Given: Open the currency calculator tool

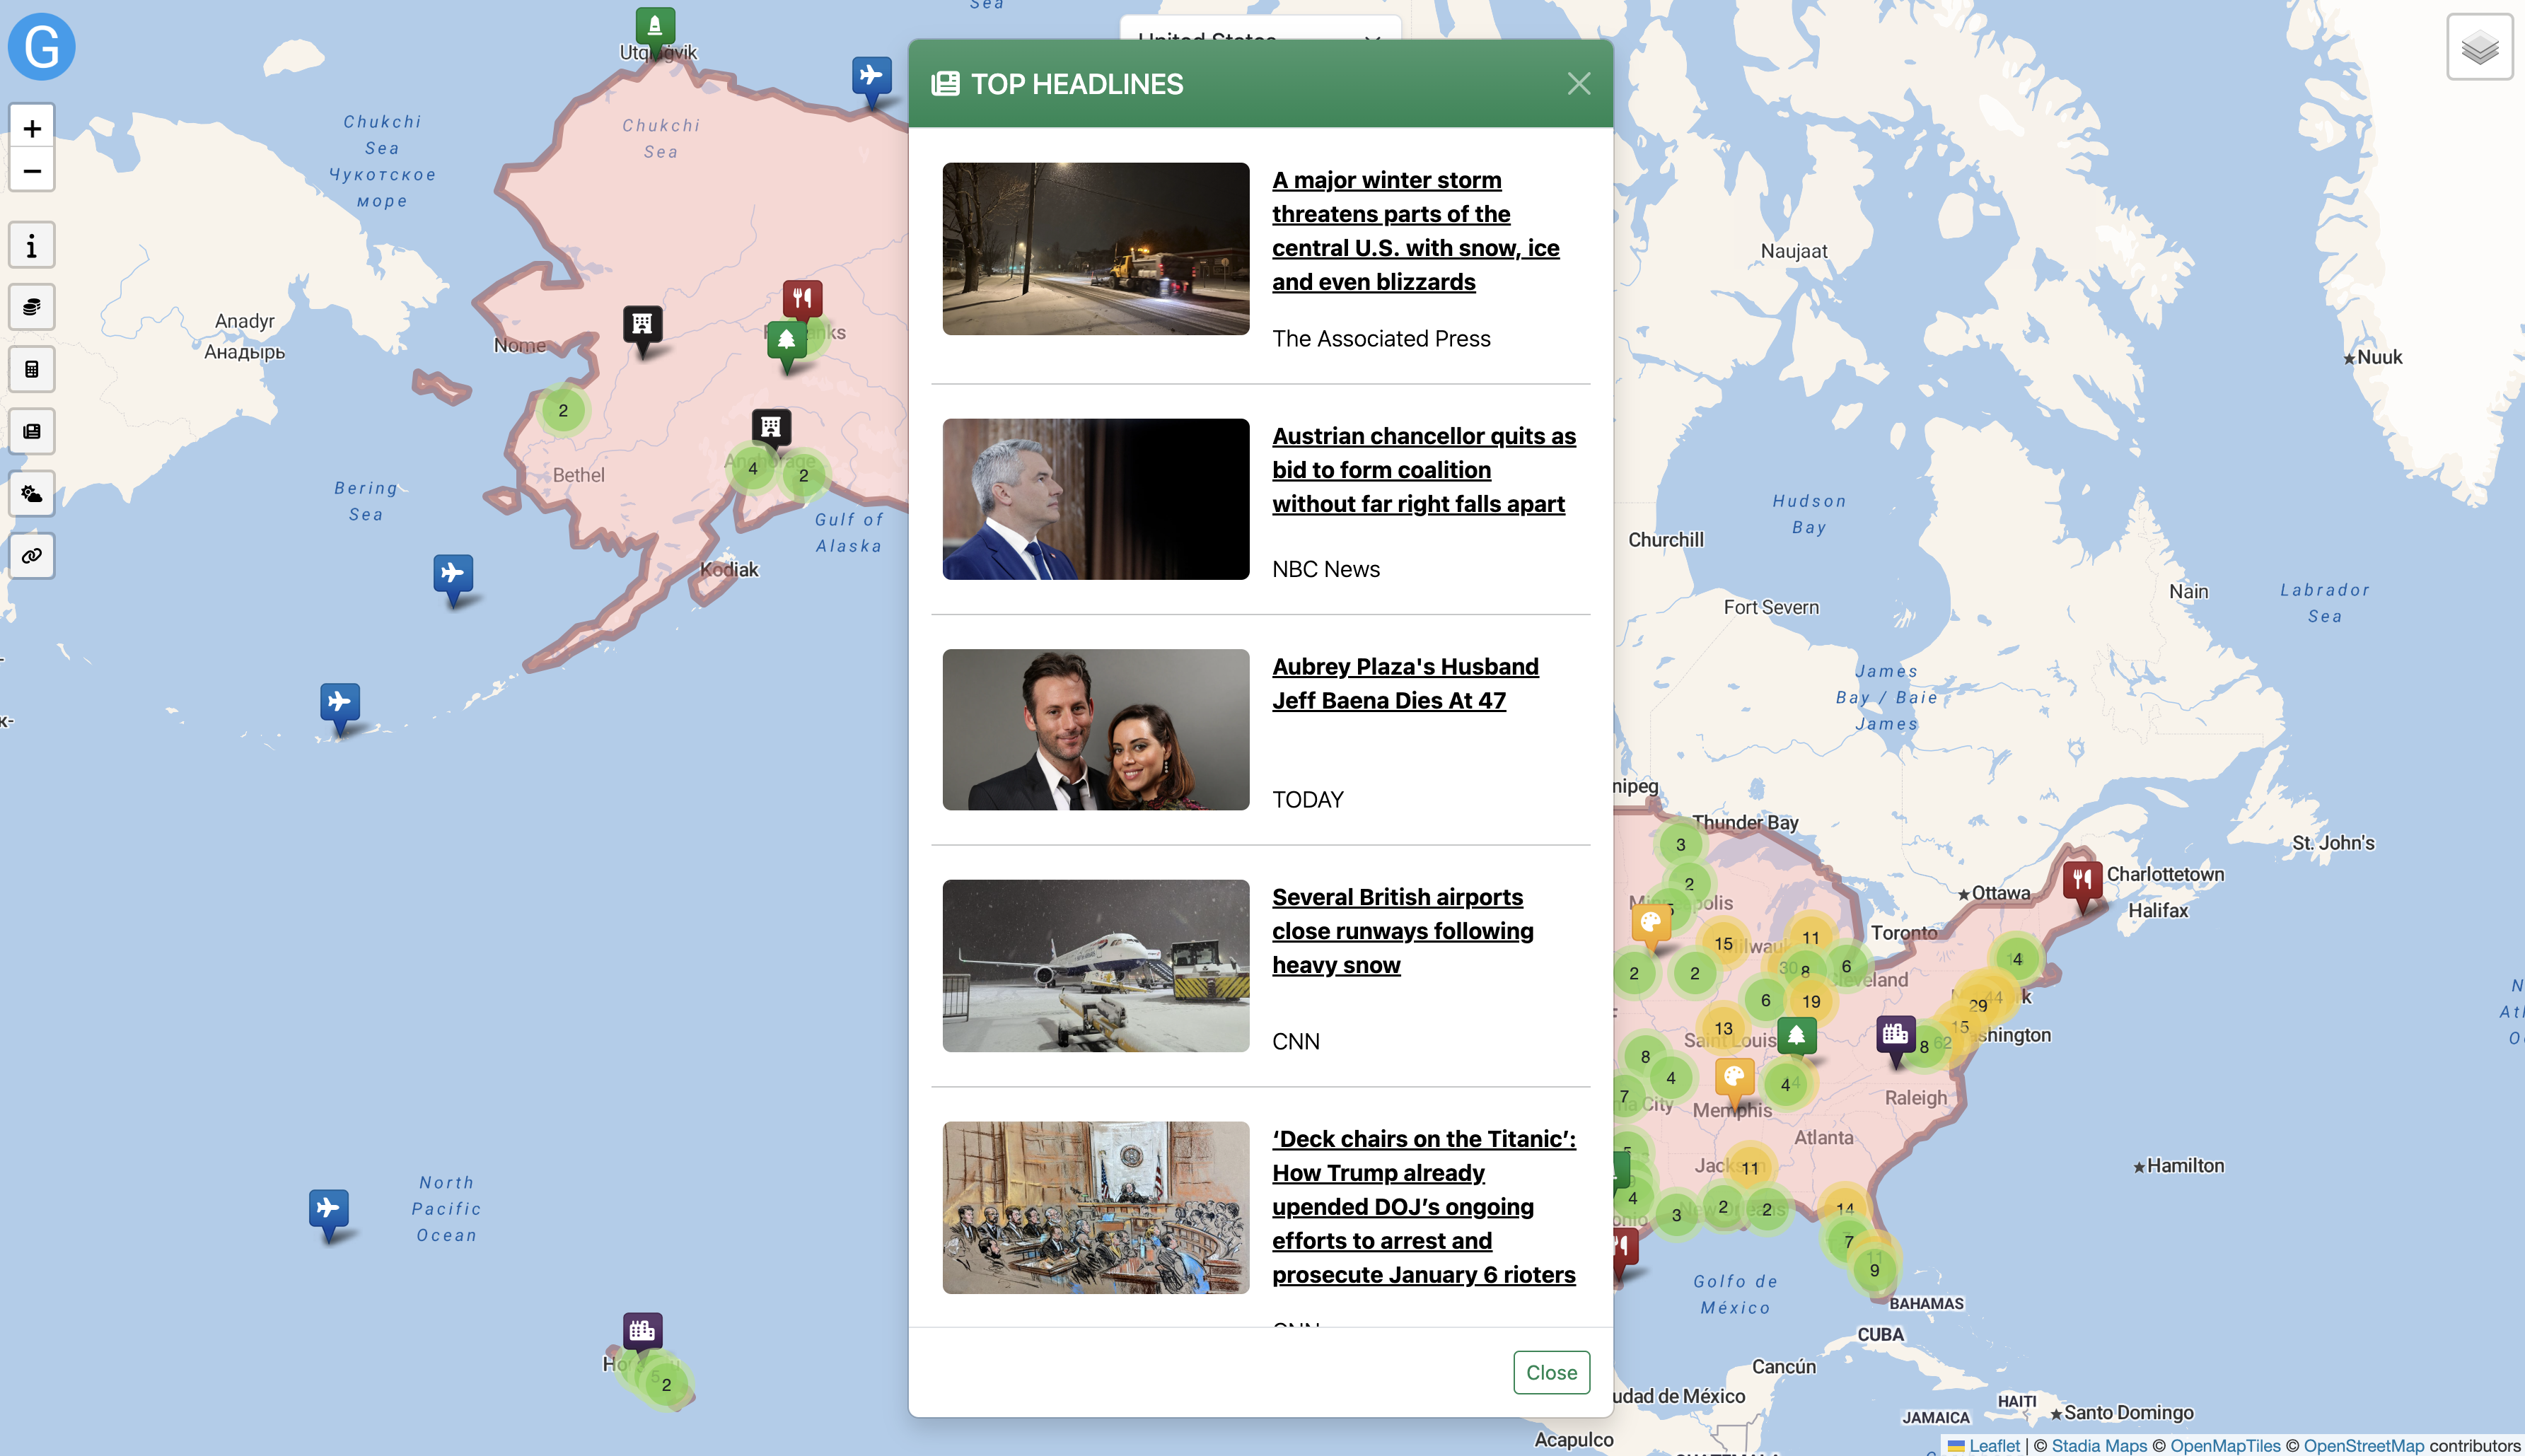Looking at the screenshot, I should [32, 370].
